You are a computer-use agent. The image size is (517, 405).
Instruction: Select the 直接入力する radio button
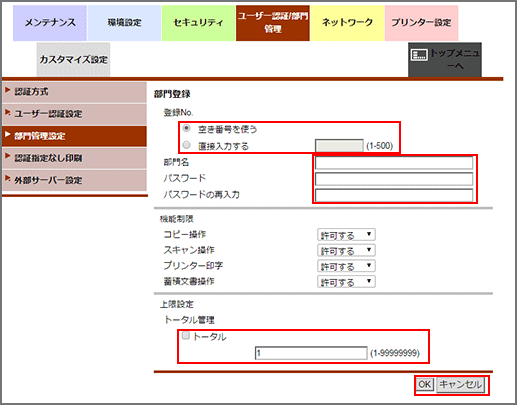[x=187, y=145]
